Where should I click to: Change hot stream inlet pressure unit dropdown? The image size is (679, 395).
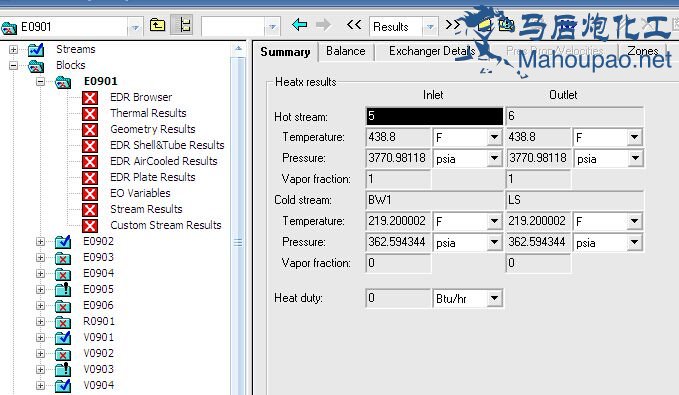point(494,158)
